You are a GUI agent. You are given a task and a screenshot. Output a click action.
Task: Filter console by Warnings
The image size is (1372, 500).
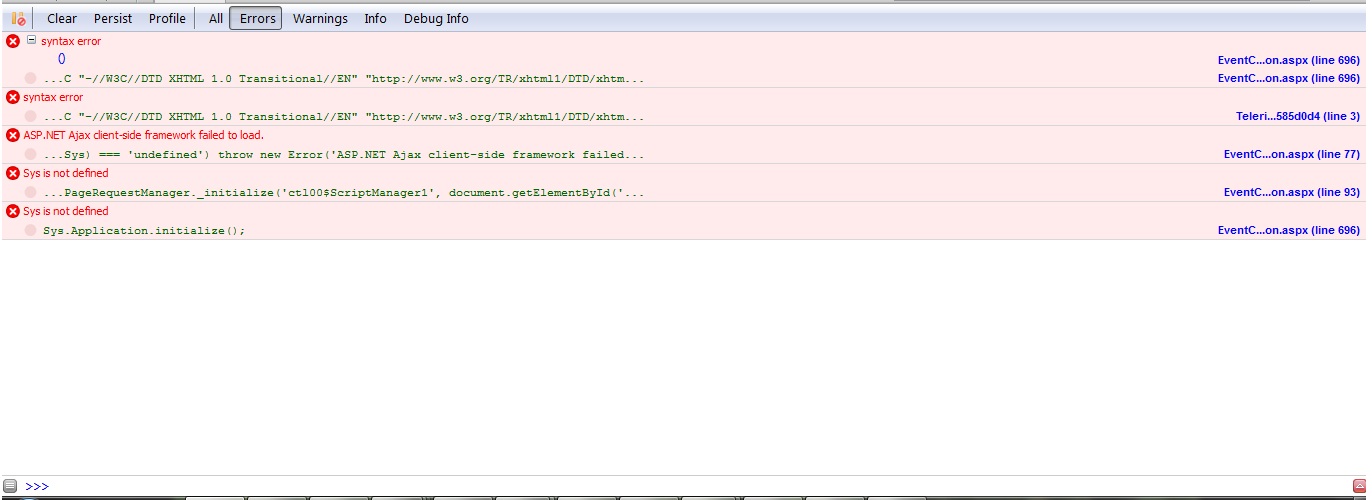[320, 18]
